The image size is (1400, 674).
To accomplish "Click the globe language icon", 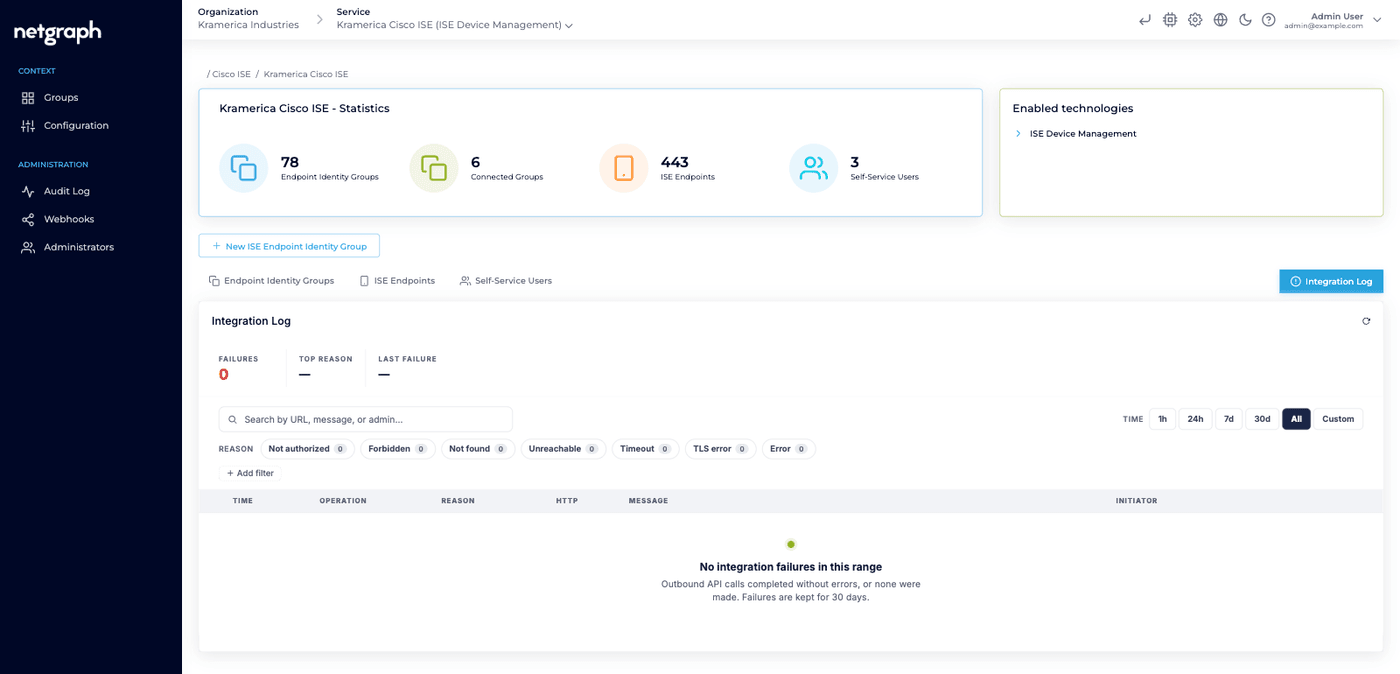I will pyautogui.click(x=1220, y=20).
